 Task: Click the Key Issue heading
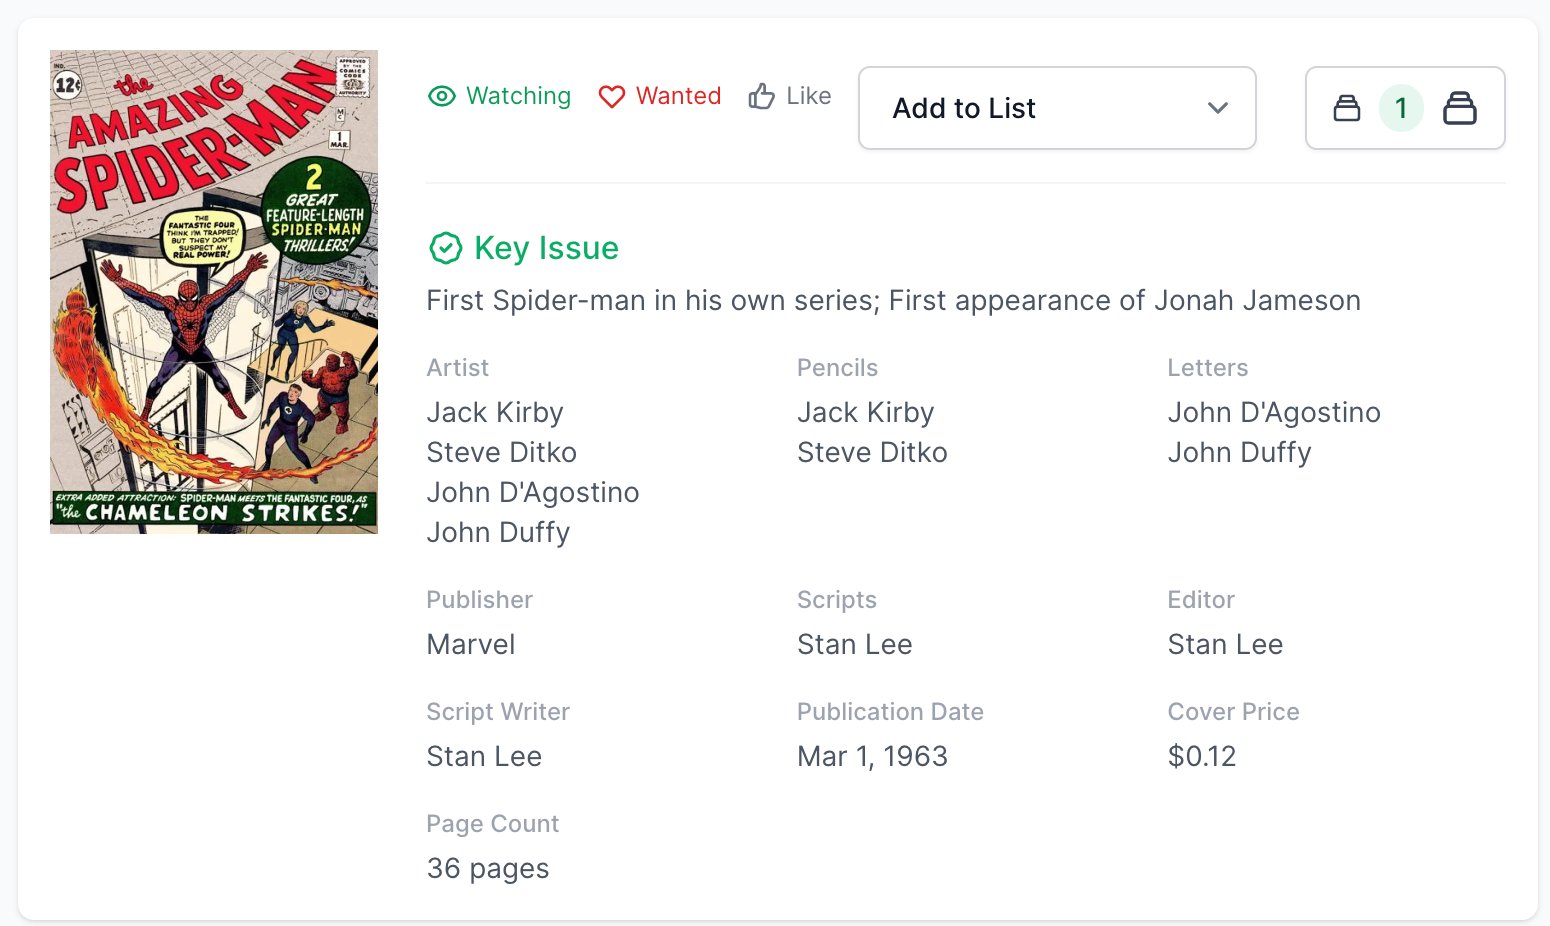click(x=546, y=248)
